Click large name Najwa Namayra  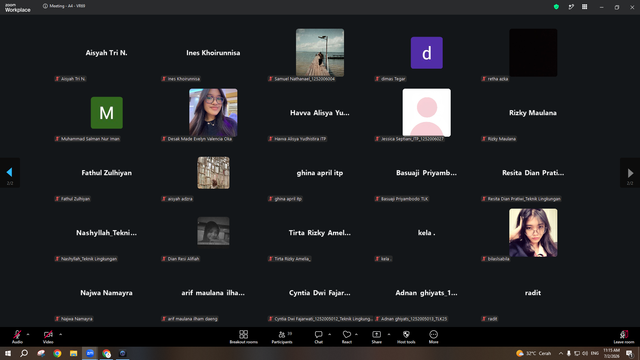(107, 293)
